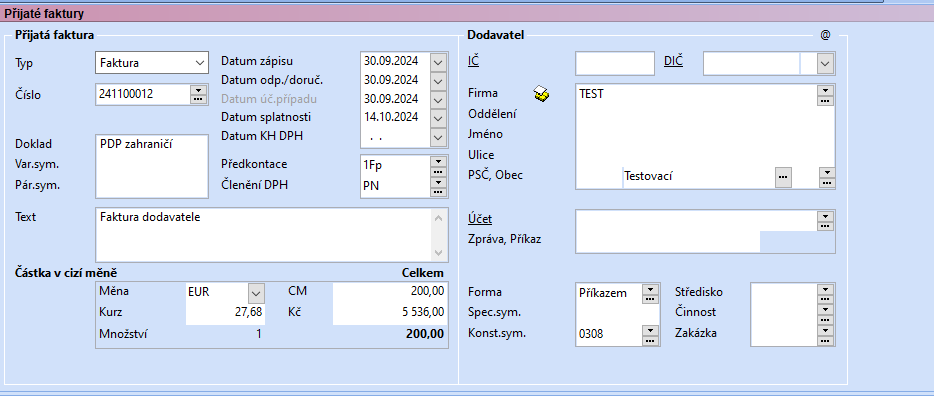
Task: Expand the Středisko list arrow
Action: (x=825, y=289)
